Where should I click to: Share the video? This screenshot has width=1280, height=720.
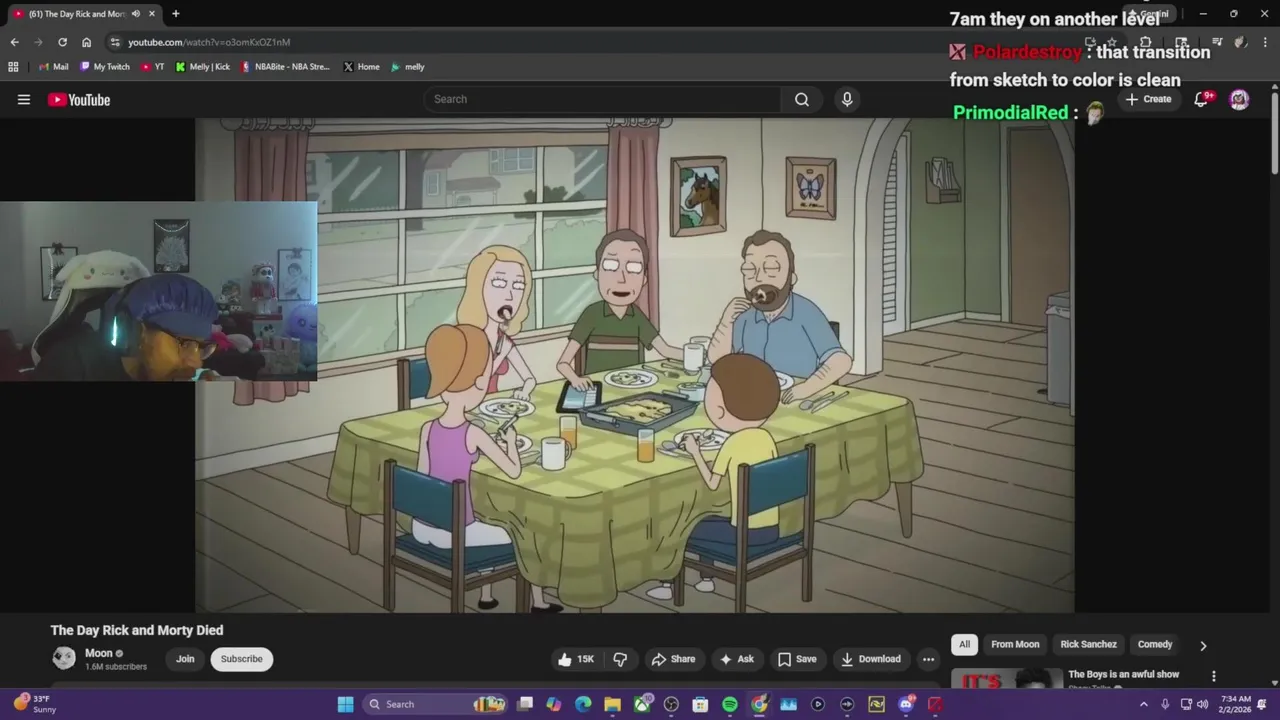(673, 659)
